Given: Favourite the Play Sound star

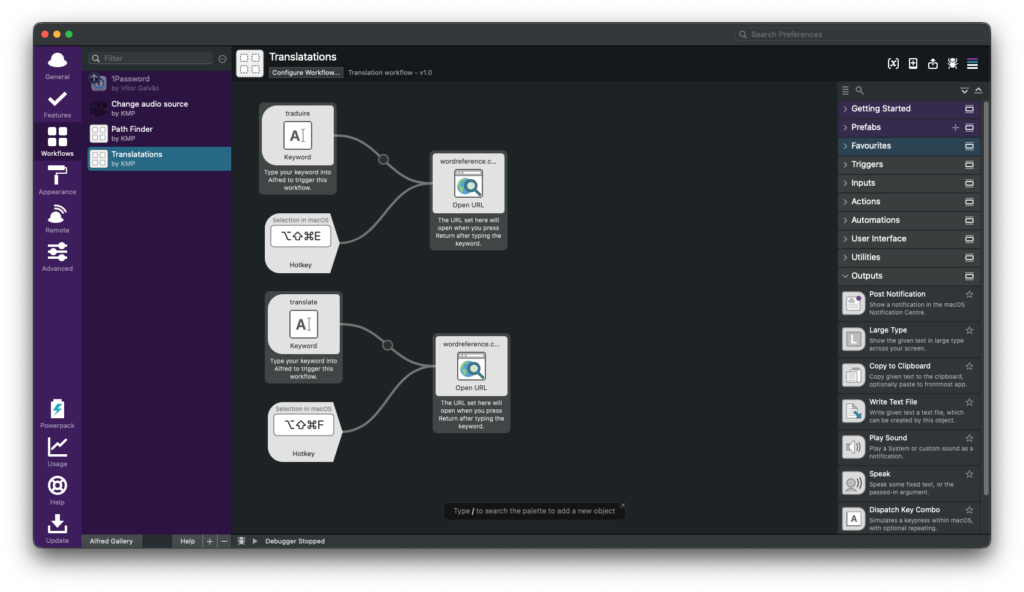Looking at the screenshot, I should (x=970, y=438).
